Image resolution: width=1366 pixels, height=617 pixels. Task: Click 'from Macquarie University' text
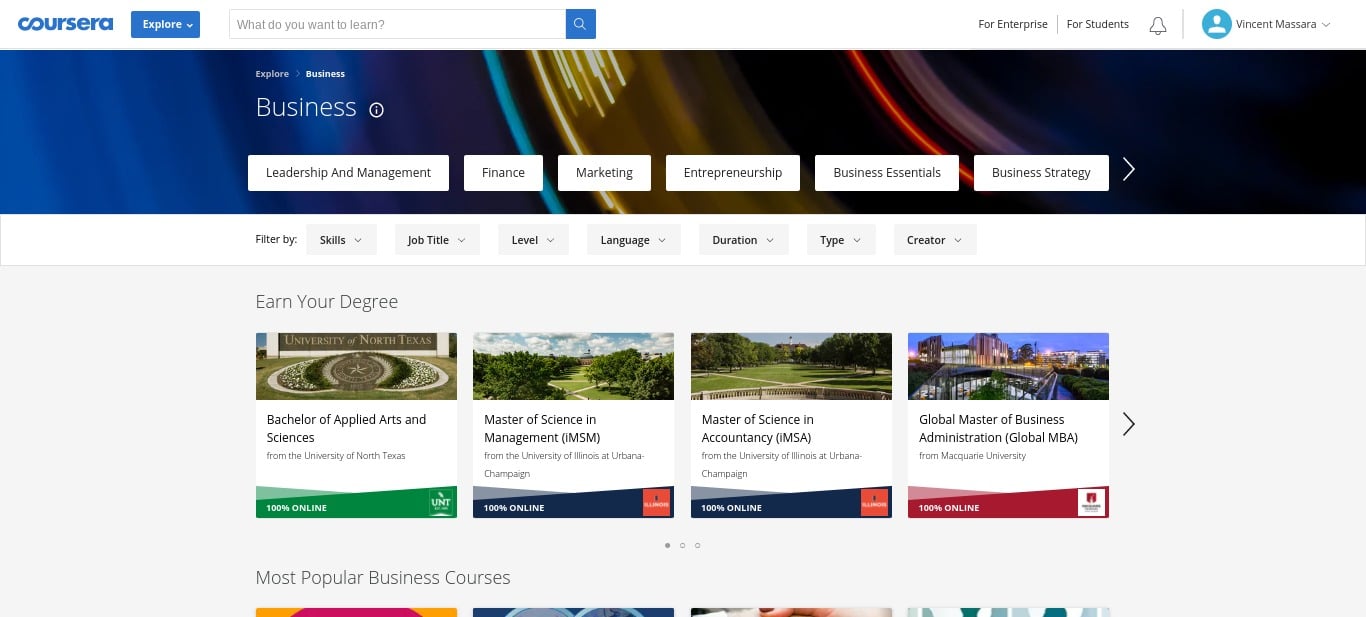pos(972,456)
